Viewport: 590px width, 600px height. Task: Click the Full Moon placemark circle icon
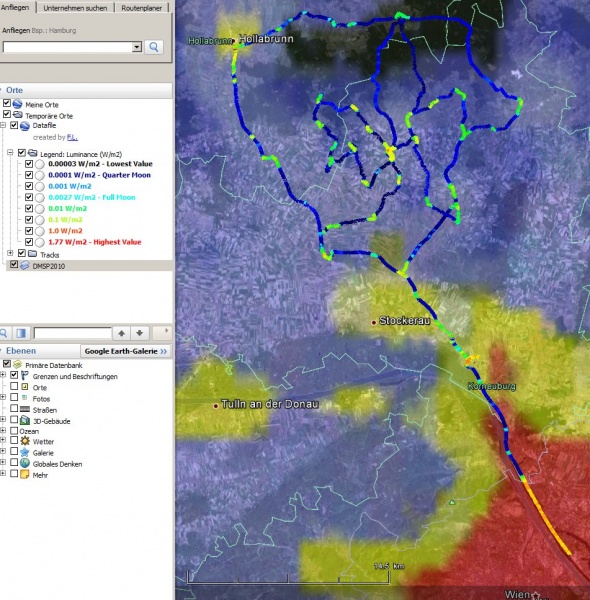click(x=40, y=198)
